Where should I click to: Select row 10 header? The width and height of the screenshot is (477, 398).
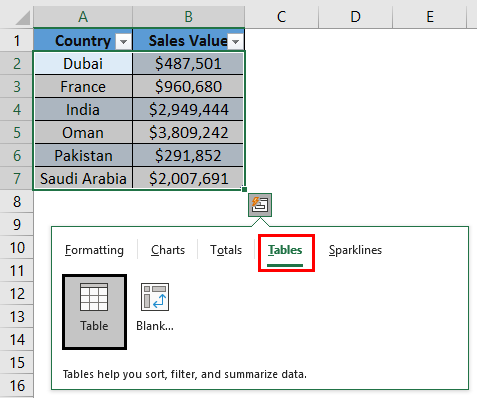[17, 248]
